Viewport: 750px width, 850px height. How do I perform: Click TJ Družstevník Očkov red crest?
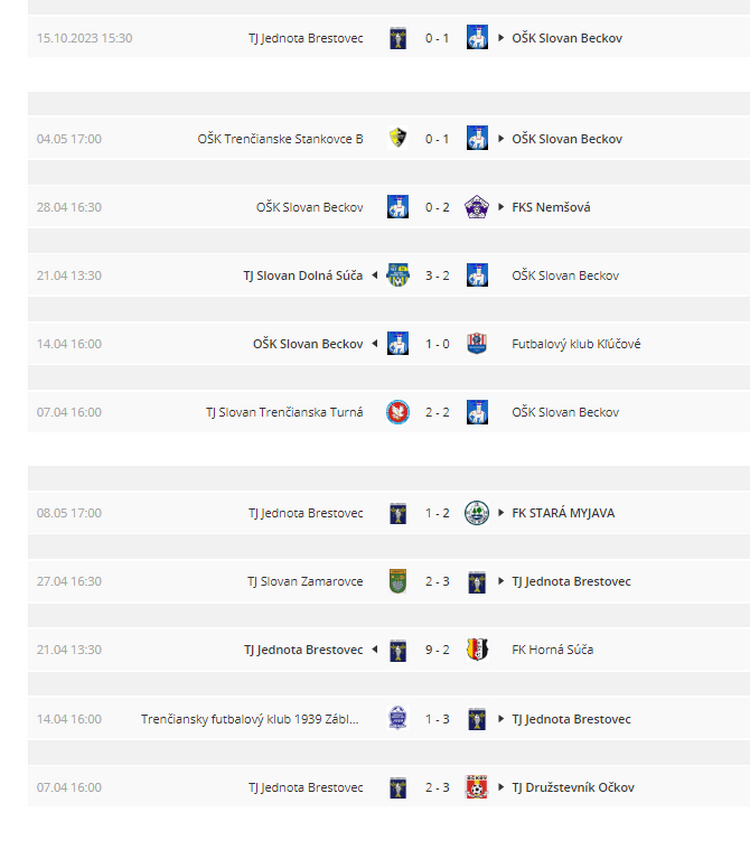tap(477, 787)
